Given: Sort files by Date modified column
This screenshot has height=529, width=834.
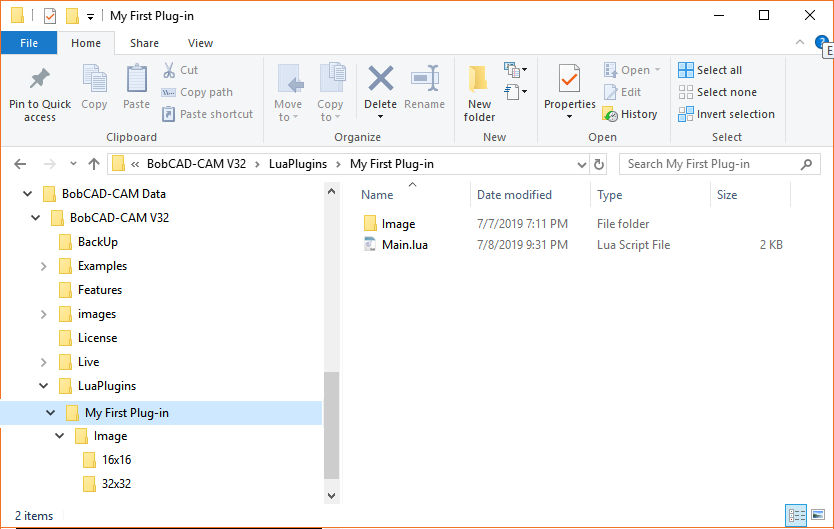Looking at the screenshot, I should pyautogui.click(x=514, y=195).
